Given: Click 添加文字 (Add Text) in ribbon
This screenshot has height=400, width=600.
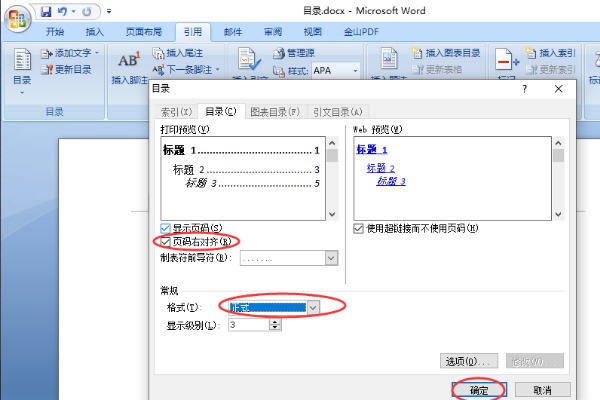Looking at the screenshot, I should coord(72,53).
